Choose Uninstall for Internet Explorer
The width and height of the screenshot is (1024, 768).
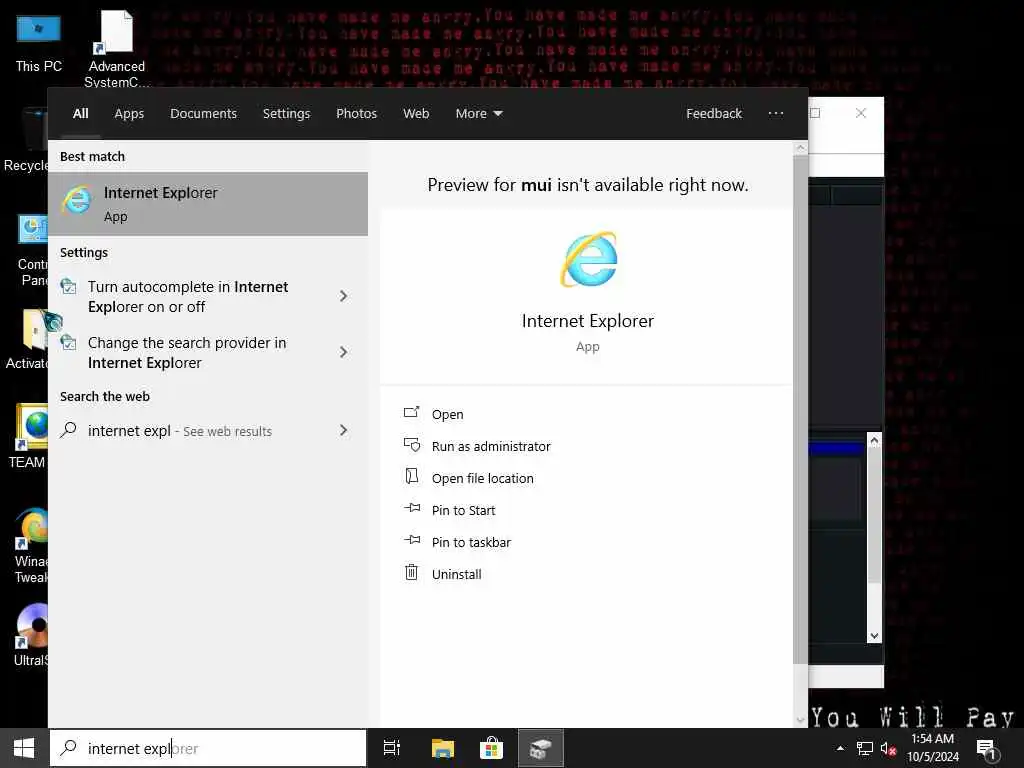(456, 574)
